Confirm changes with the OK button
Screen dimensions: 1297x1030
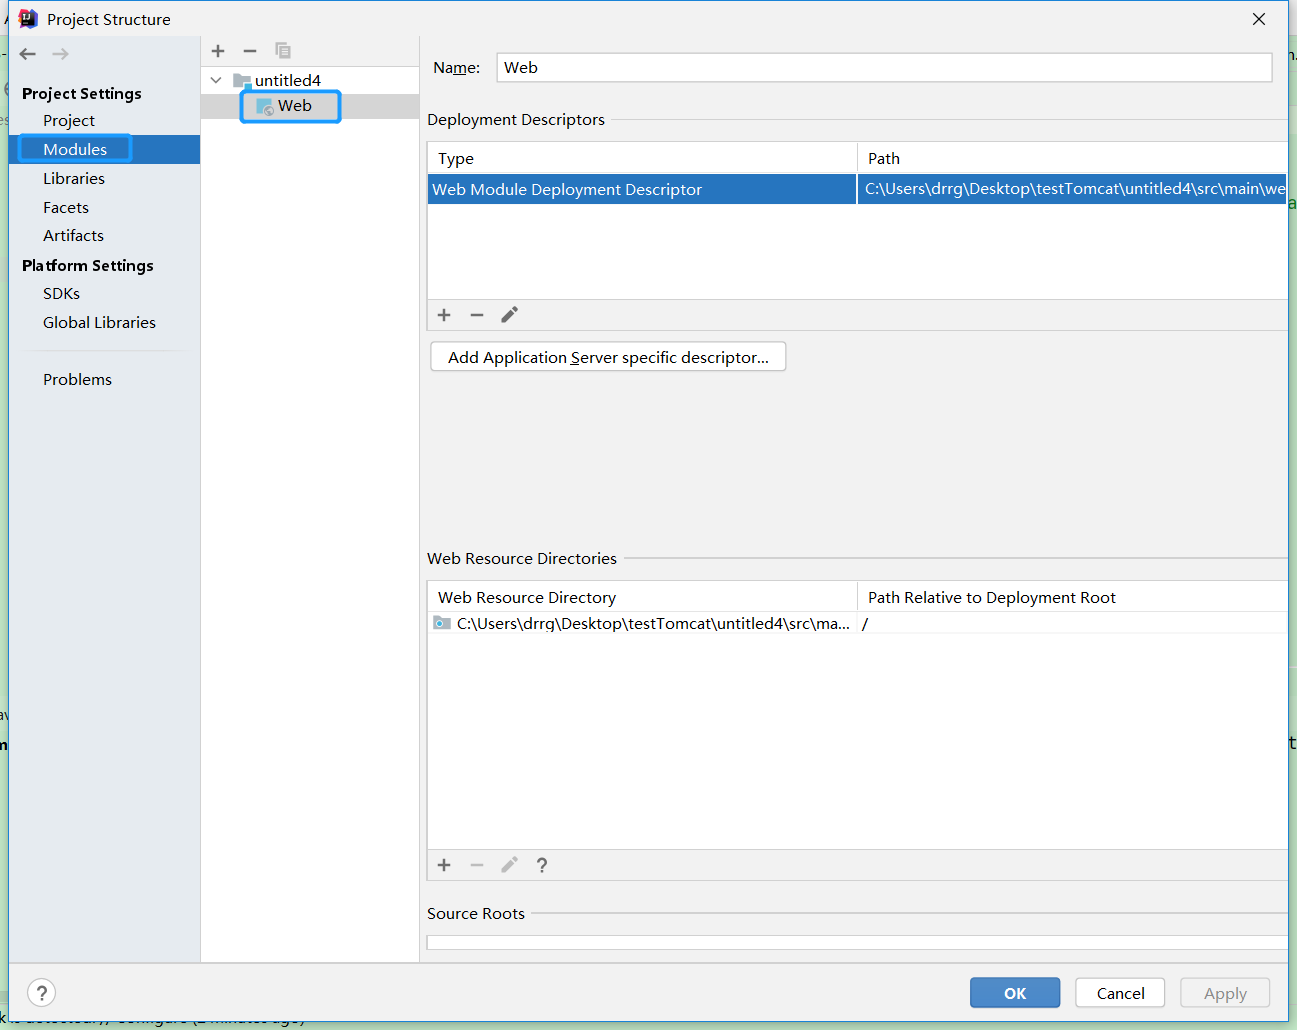click(1015, 992)
